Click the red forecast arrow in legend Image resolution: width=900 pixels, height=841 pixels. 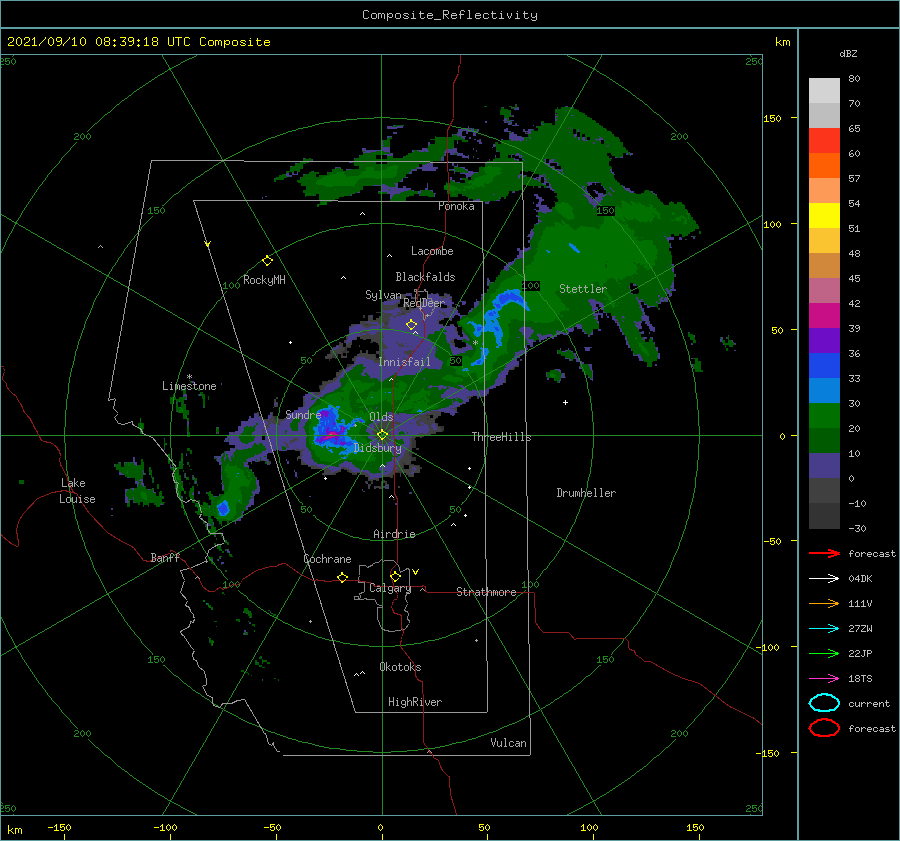[824, 553]
